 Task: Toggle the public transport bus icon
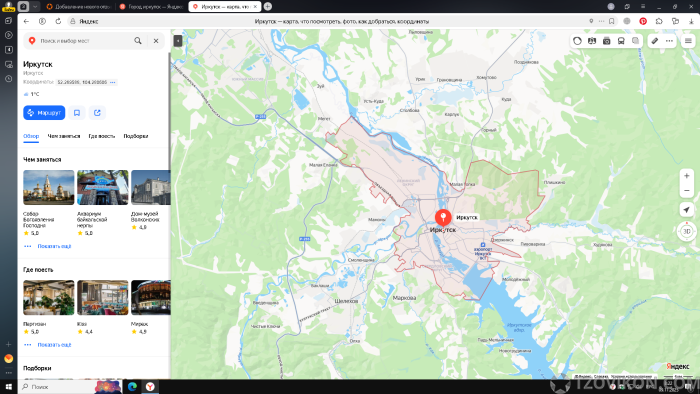pyautogui.click(x=621, y=41)
